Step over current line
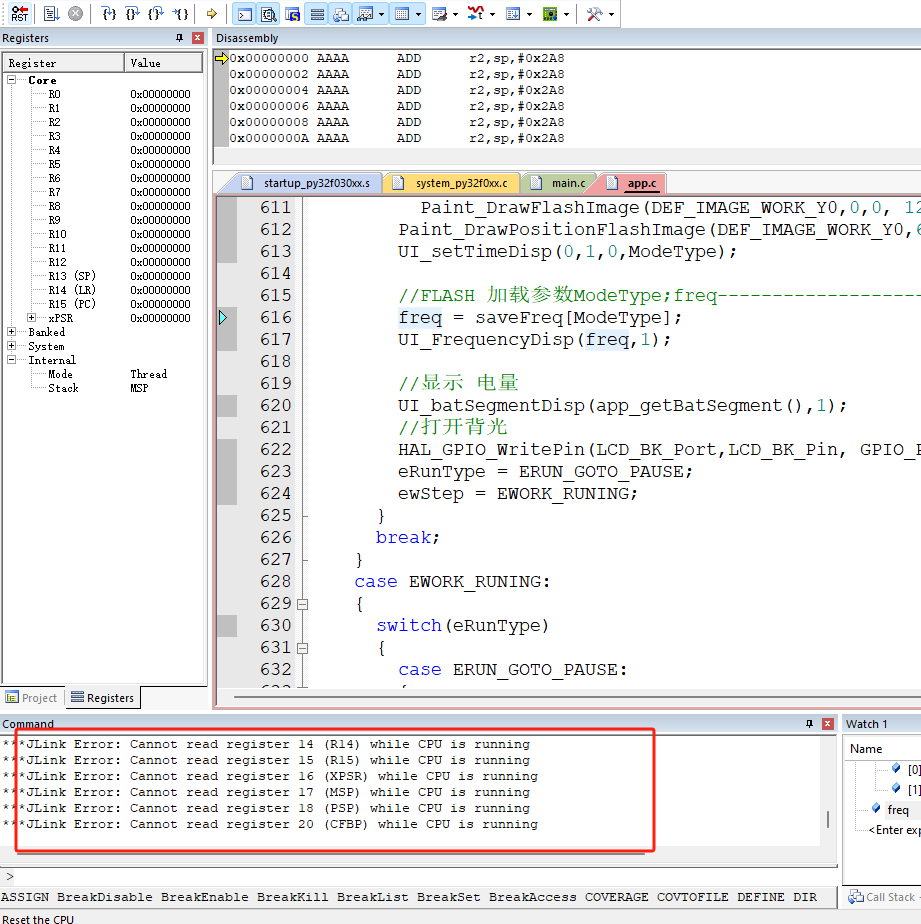The height and width of the screenshot is (924, 921). (x=132, y=13)
